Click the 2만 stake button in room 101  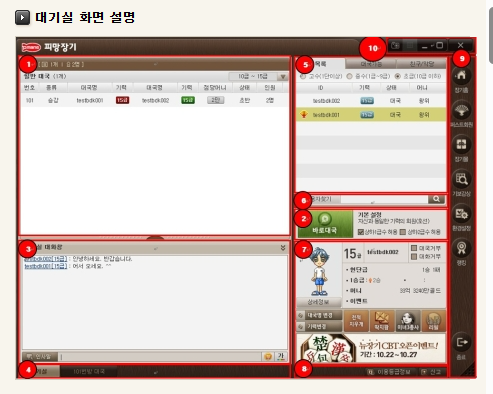click(x=215, y=100)
